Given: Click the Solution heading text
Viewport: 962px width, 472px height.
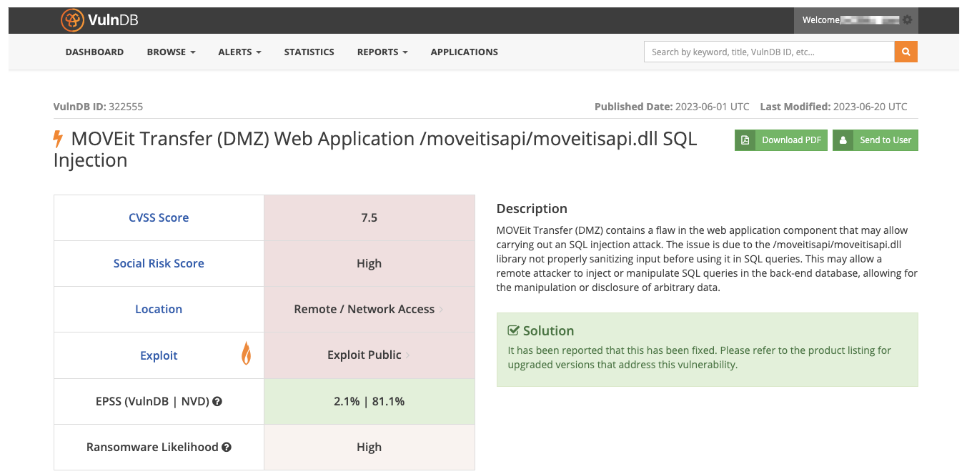Looking at the screenshot, I should coord(548,330).
